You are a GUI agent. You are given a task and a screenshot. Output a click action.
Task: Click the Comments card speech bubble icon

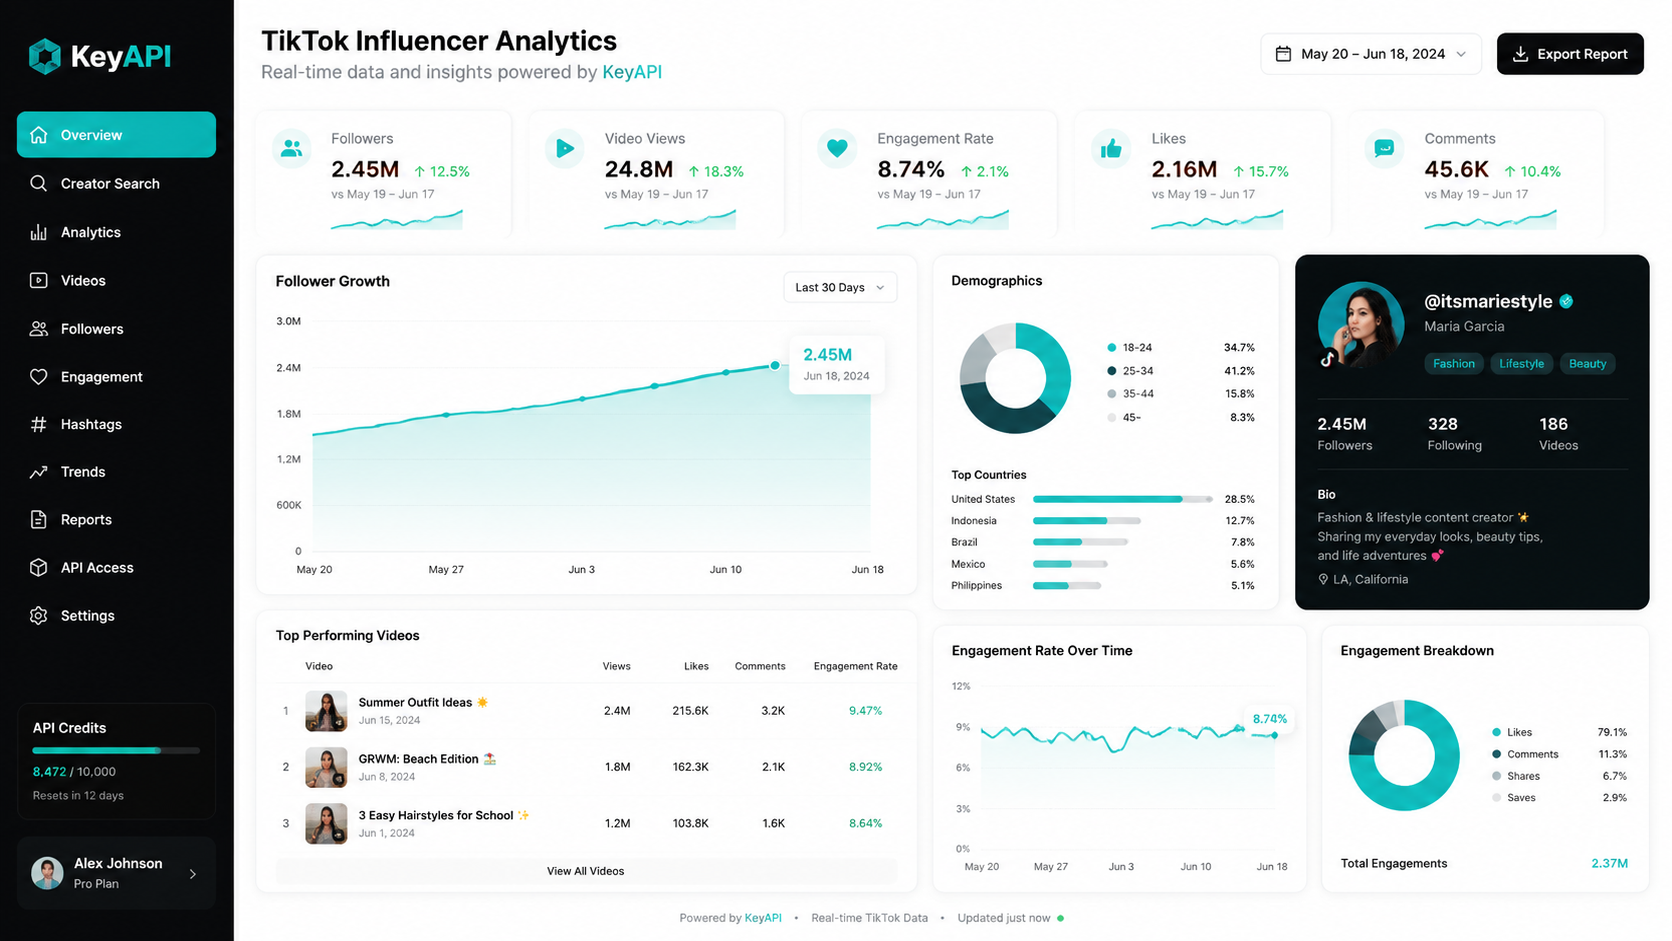click(1384, 148)
